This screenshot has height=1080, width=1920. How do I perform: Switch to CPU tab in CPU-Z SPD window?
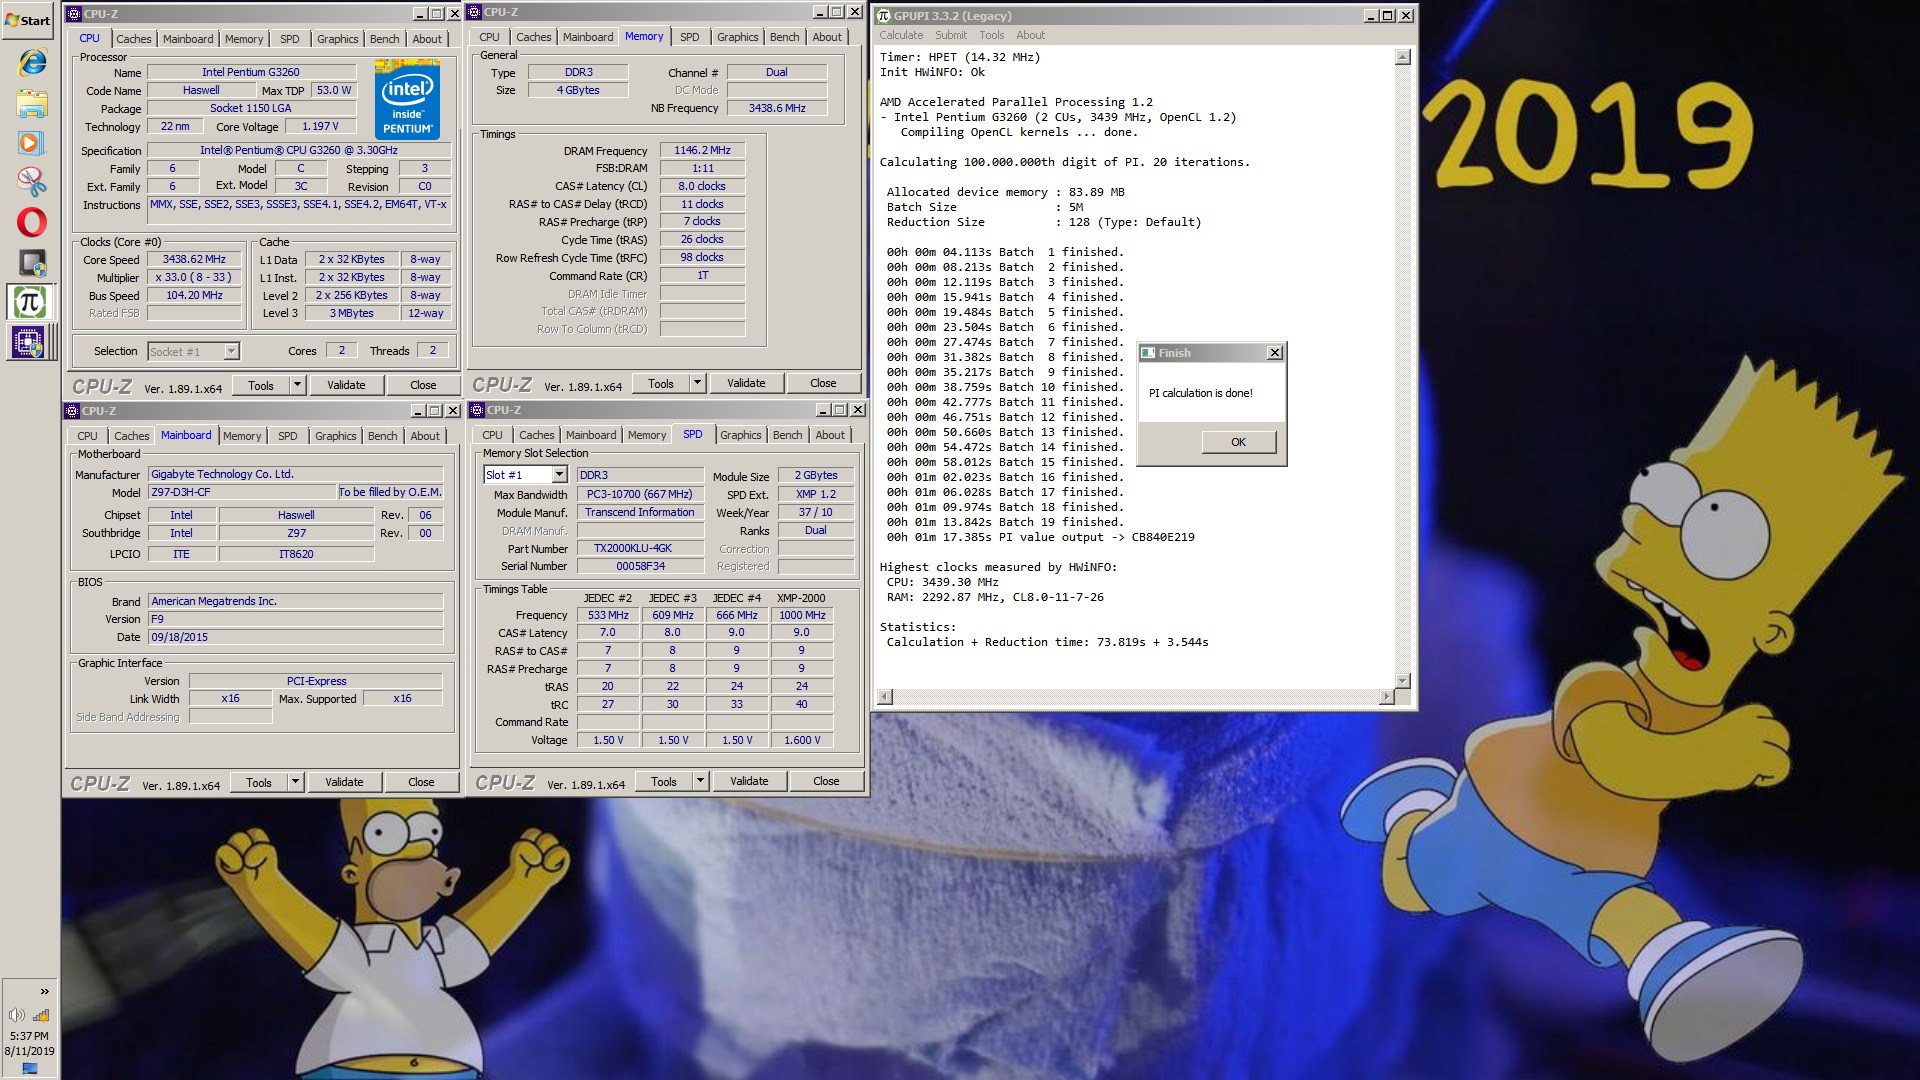[x=492, y=435]
